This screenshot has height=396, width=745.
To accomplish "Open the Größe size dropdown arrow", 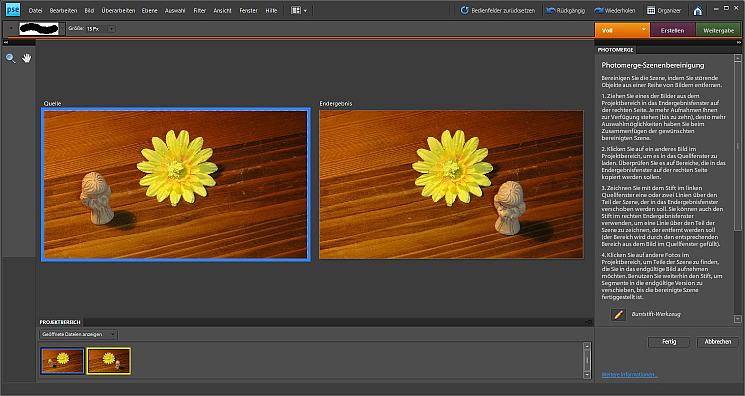I will tap(111, 29).
